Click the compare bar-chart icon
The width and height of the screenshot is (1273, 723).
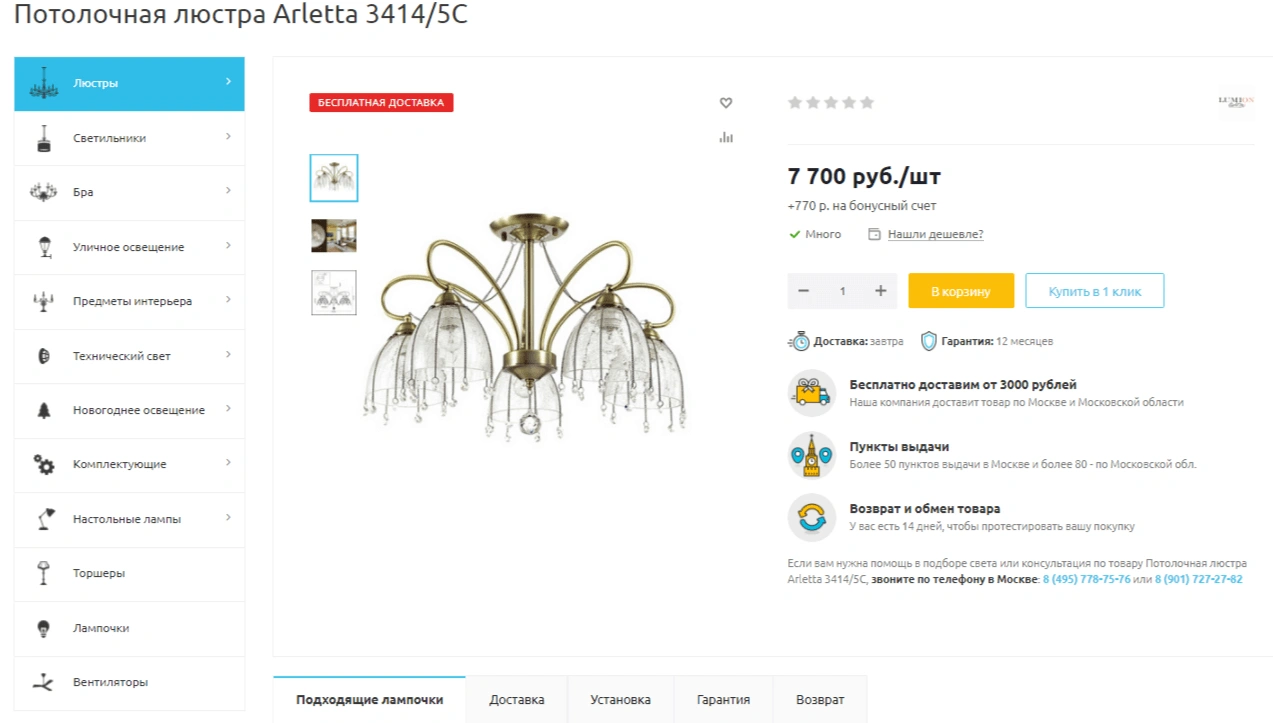click(x=726, y=137)
